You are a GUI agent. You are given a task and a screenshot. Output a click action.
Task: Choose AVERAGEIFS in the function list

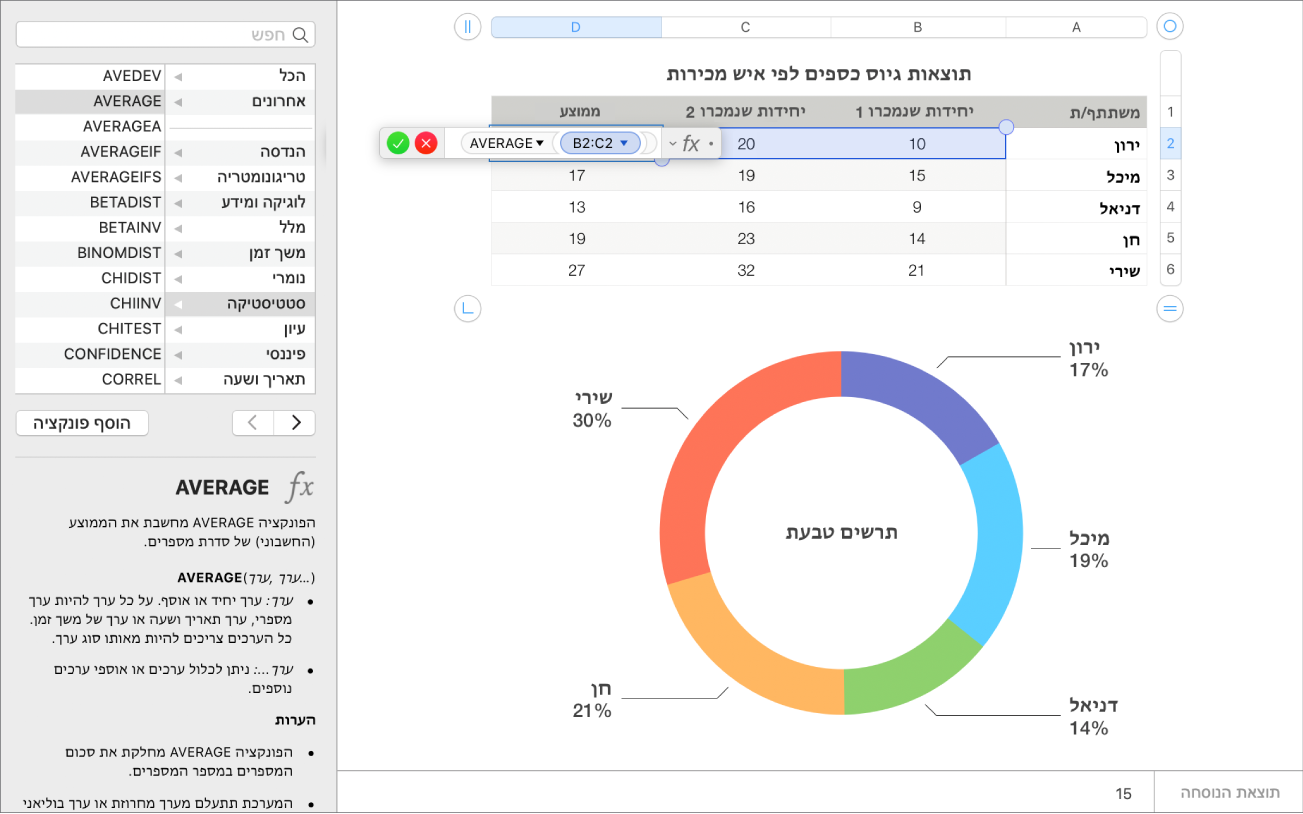[90, 177]
